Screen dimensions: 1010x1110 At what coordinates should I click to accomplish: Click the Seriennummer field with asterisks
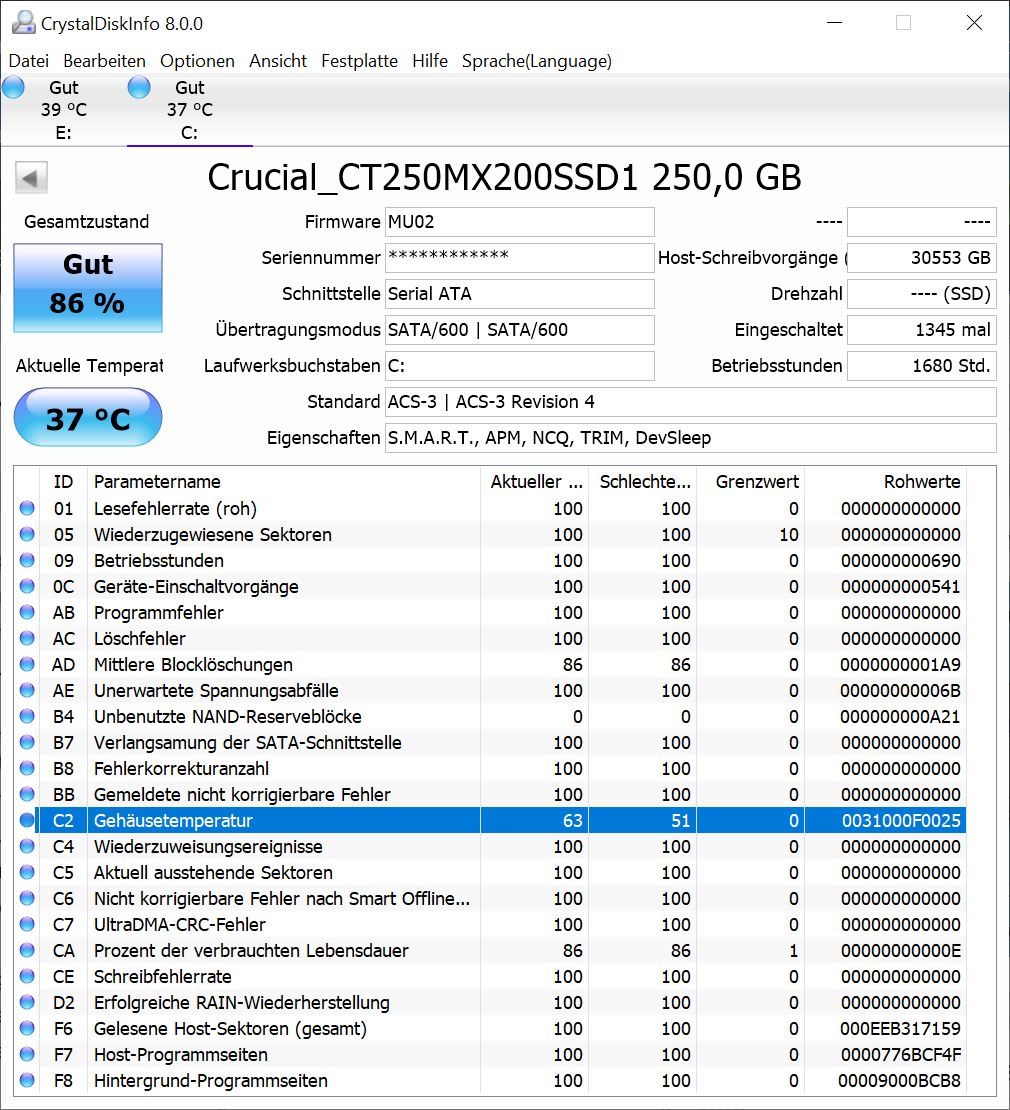pos(520,258)
